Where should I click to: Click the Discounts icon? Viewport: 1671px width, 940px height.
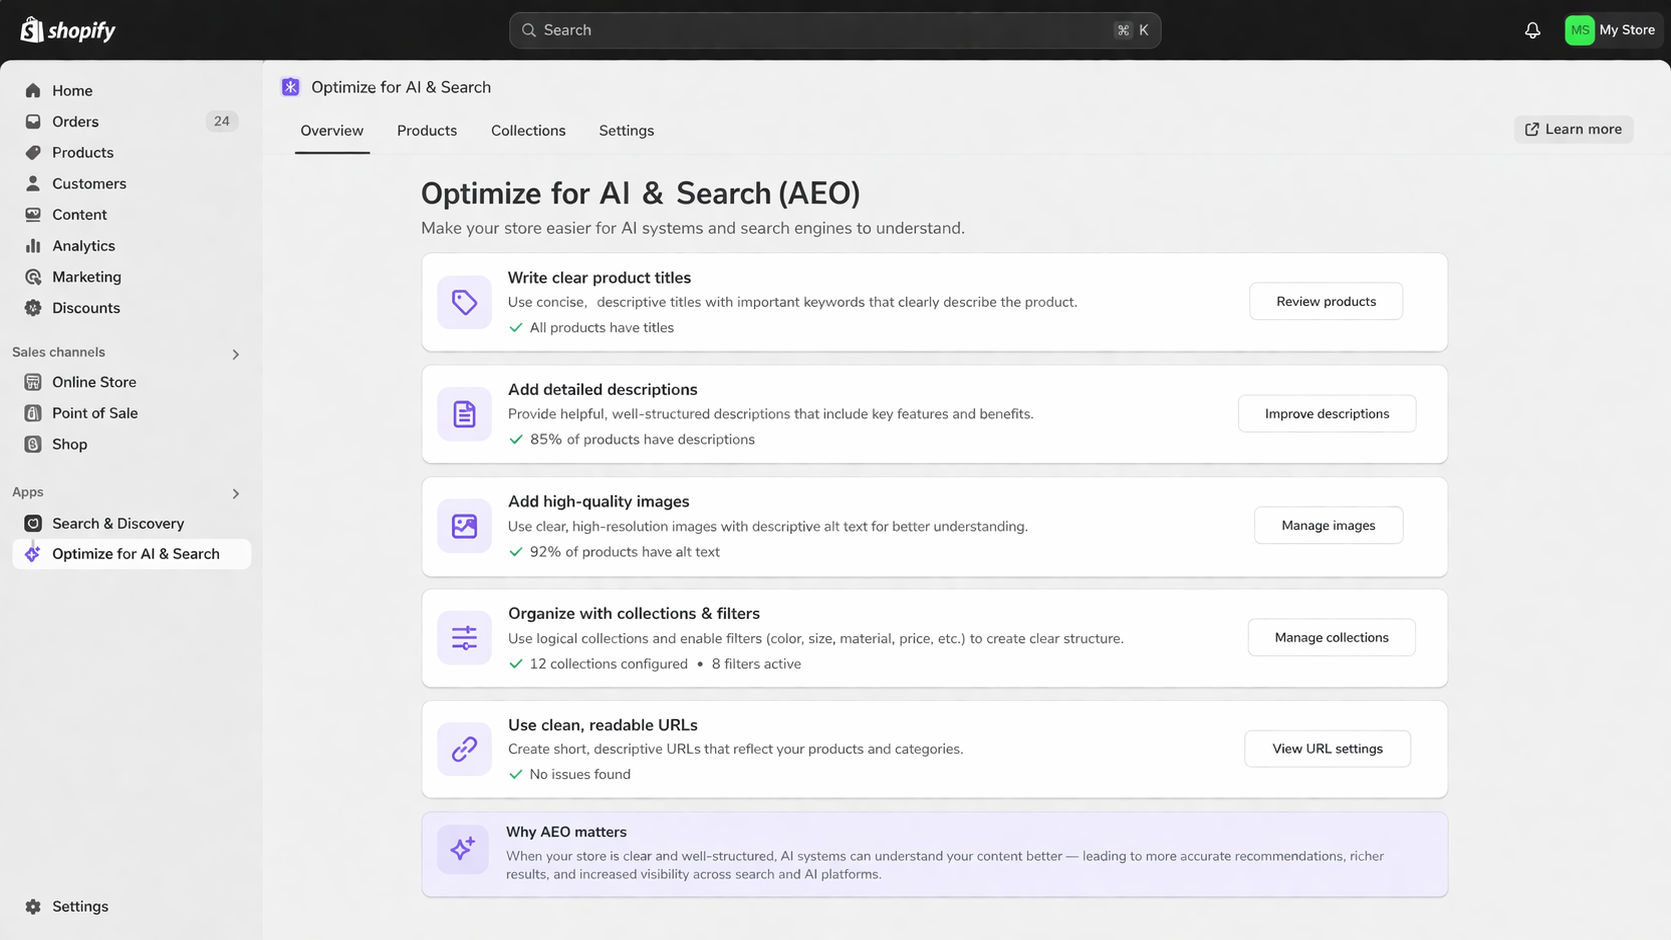click(x=33, y=307)
